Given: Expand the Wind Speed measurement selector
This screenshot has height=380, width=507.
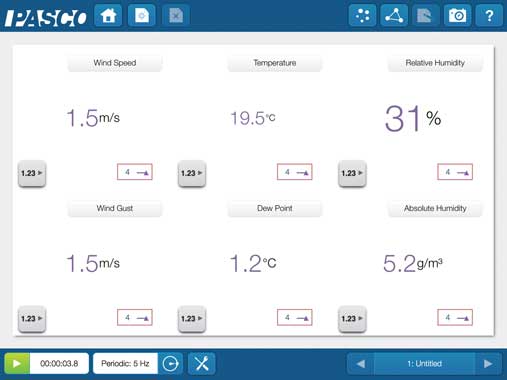Looking at the screenshot, I should click(x=115, y=63).
